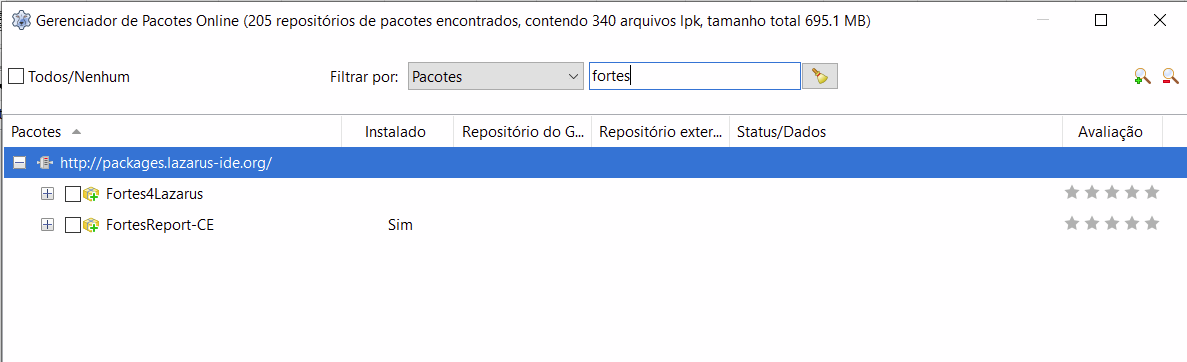Click the gear icon in window title bar

coord(23,20)
